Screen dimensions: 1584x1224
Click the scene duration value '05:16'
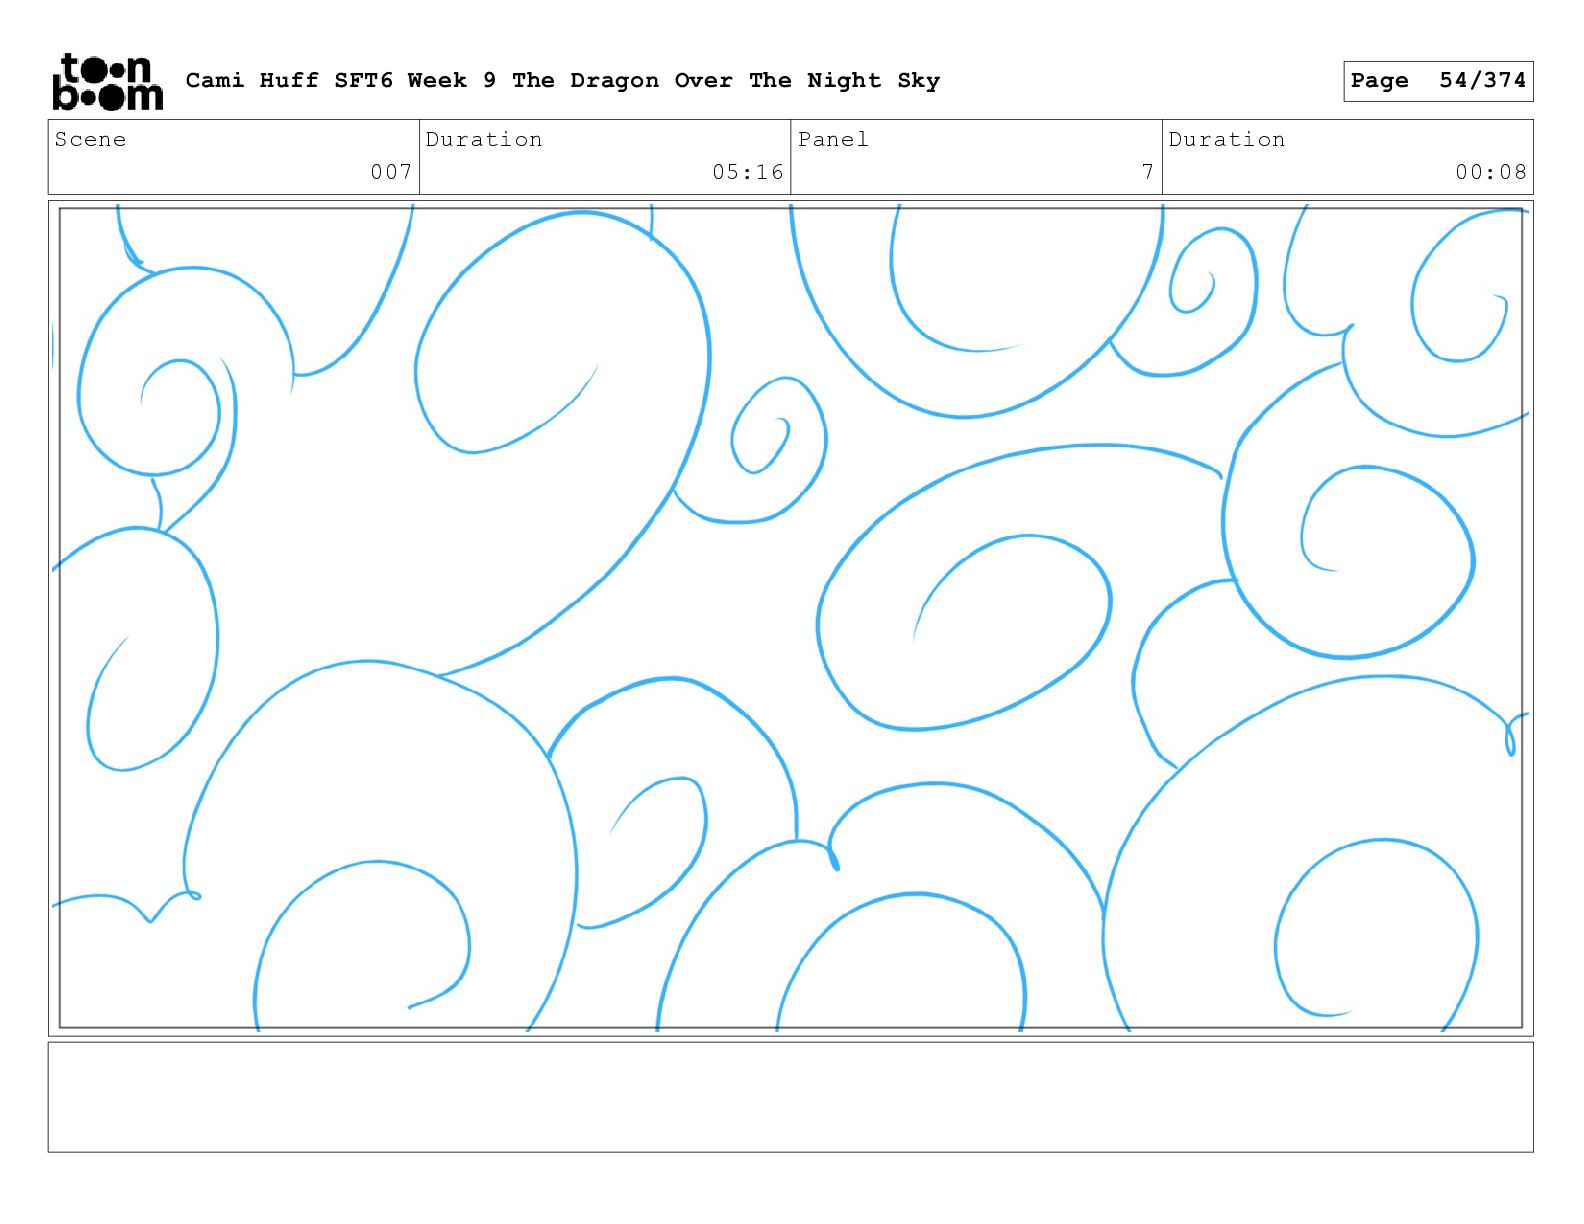pos(748,172)
